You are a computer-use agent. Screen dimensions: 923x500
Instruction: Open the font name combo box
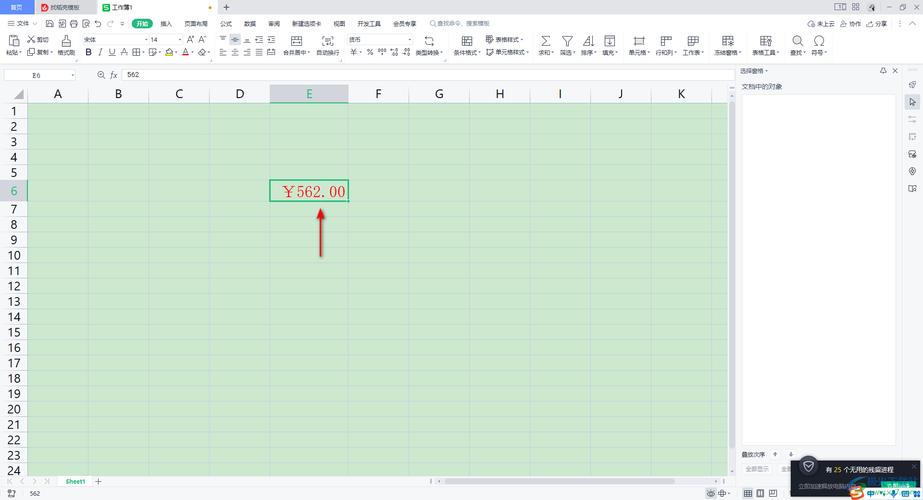tap(115, 39)
